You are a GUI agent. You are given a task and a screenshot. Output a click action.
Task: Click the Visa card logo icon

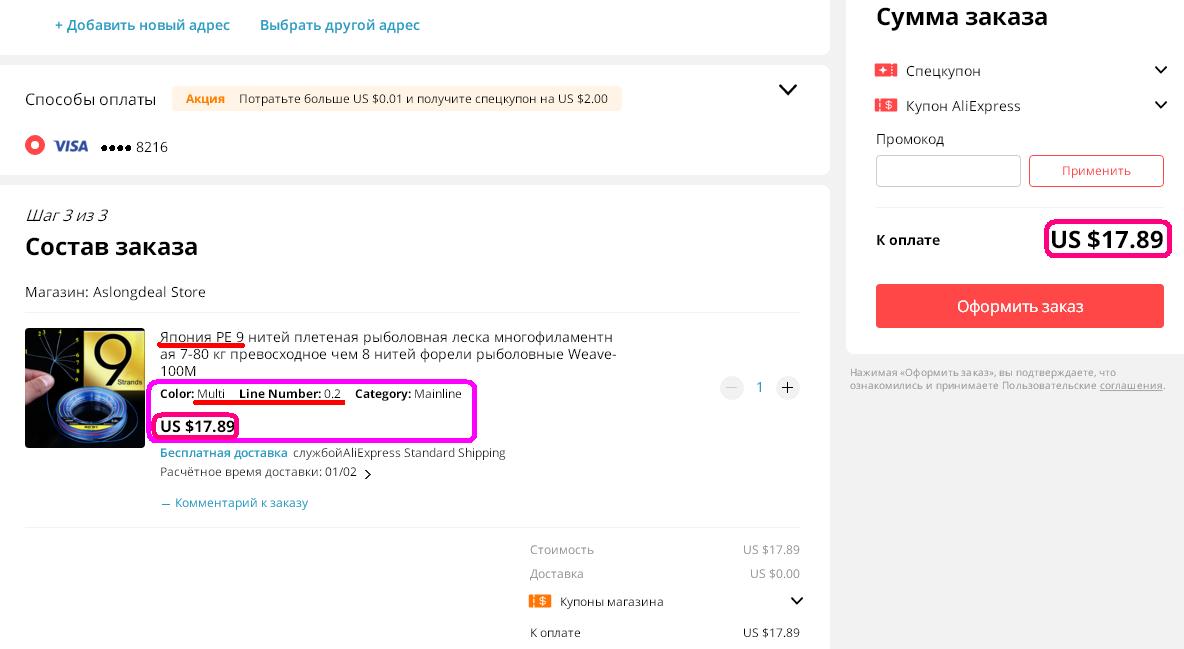[70, 146]
